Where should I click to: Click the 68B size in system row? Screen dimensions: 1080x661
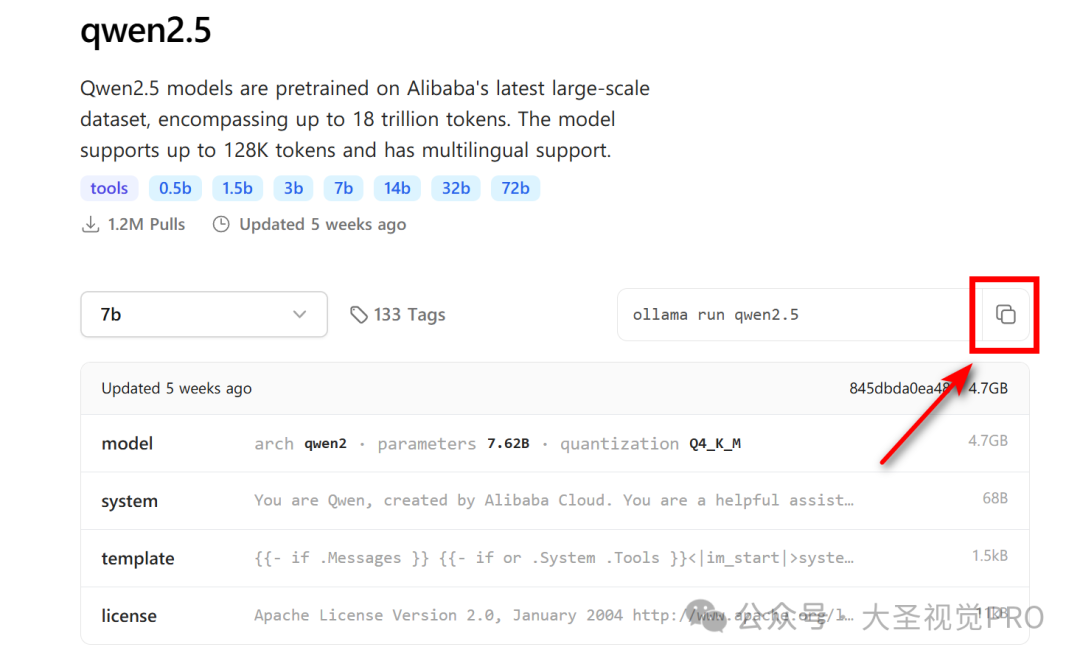[995, 498]
